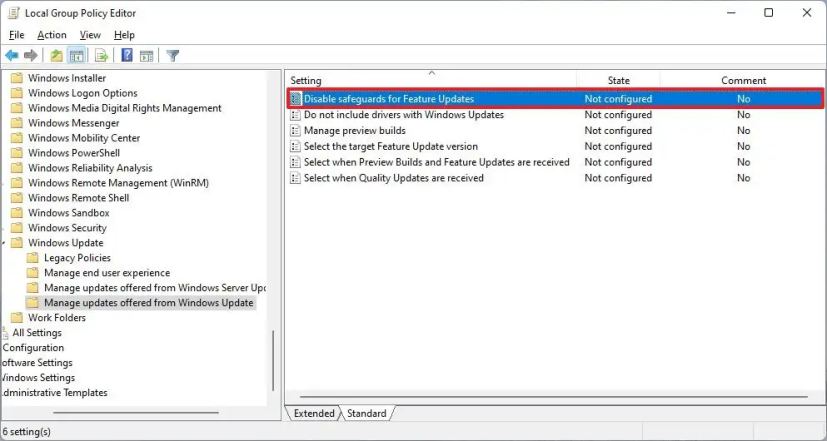
Task: Select Windows Remote Shell tree item
Action: (x=79, y=198)
